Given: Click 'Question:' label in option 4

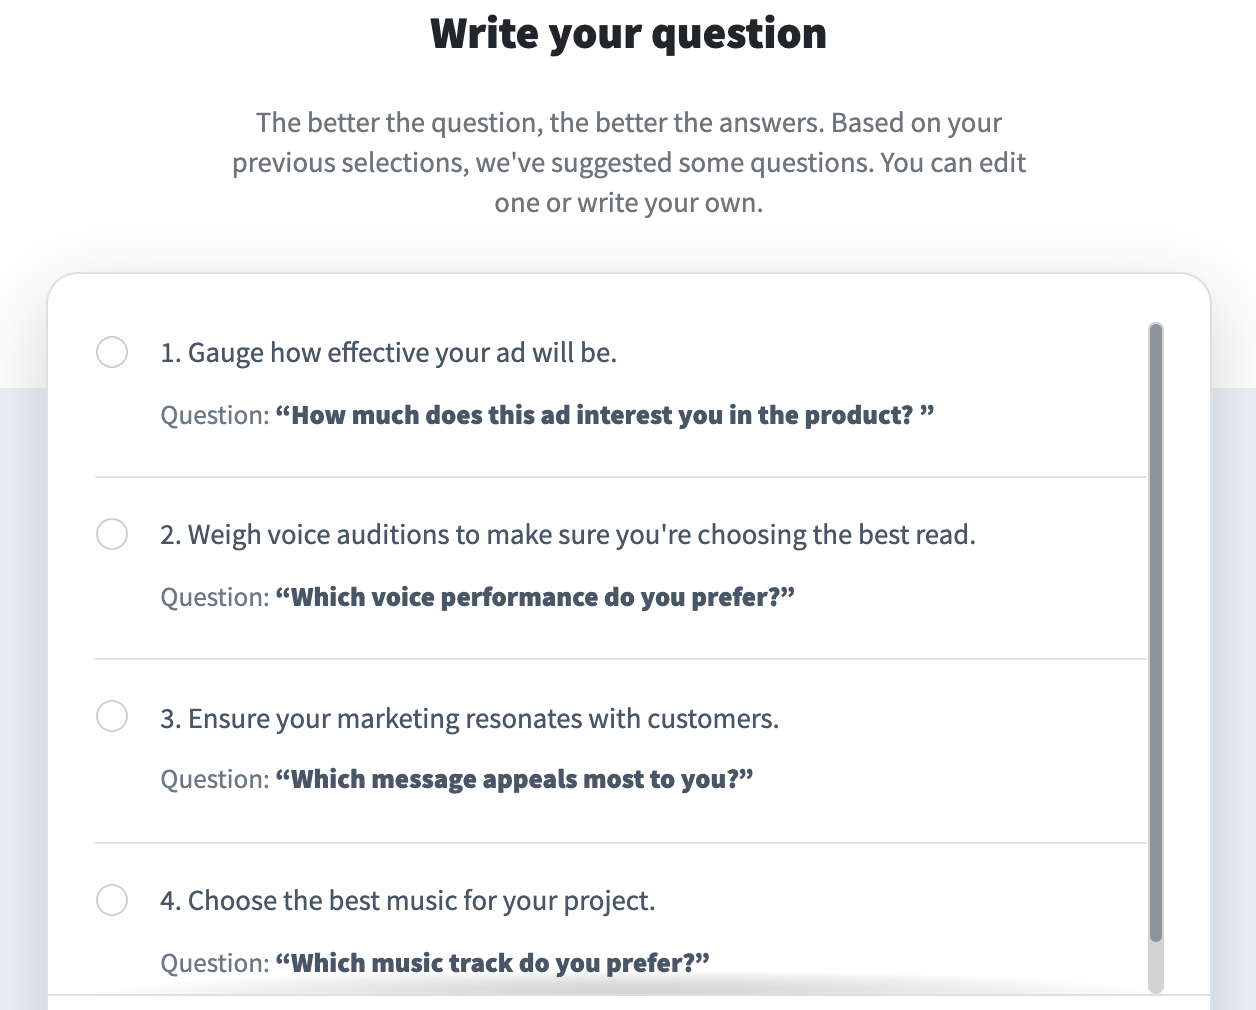Looking at the screenshot, I should pos(214,963).
